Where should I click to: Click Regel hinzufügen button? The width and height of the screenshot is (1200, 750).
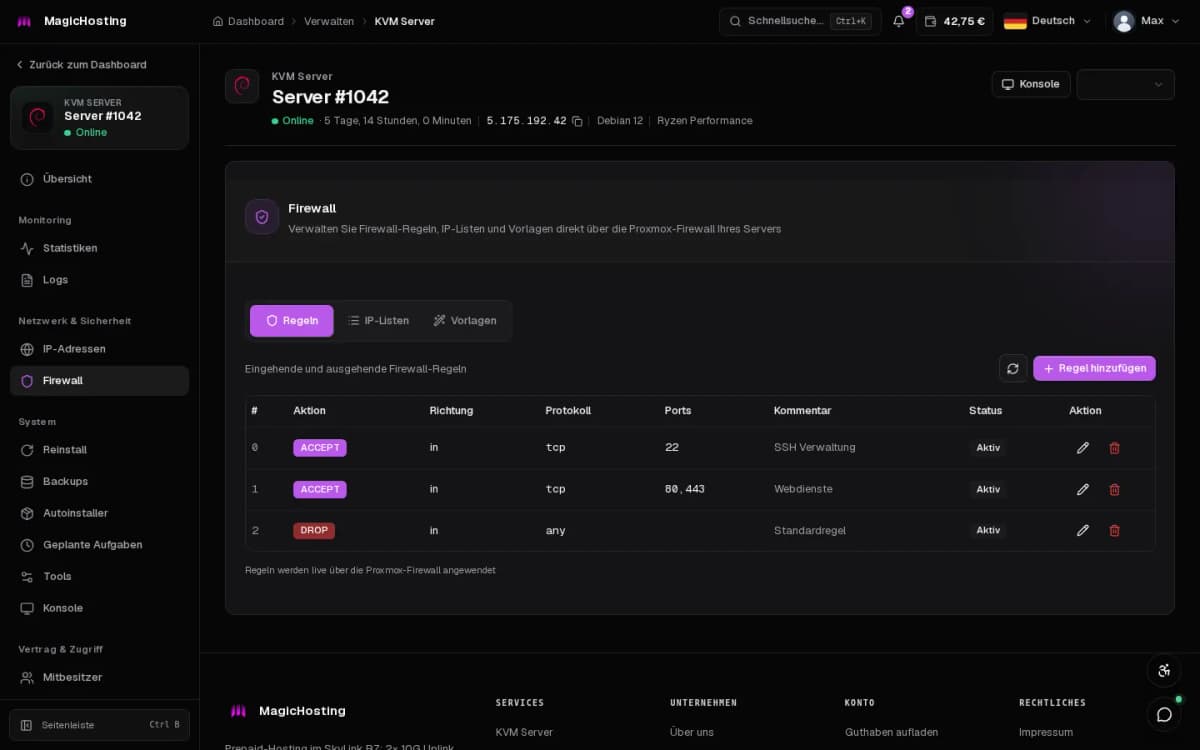[1094, 368]
